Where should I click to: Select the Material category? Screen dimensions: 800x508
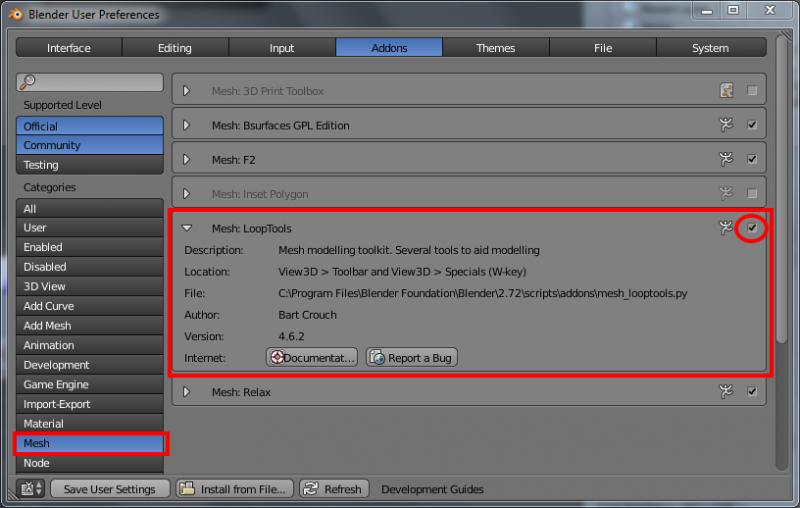[90, 424]
